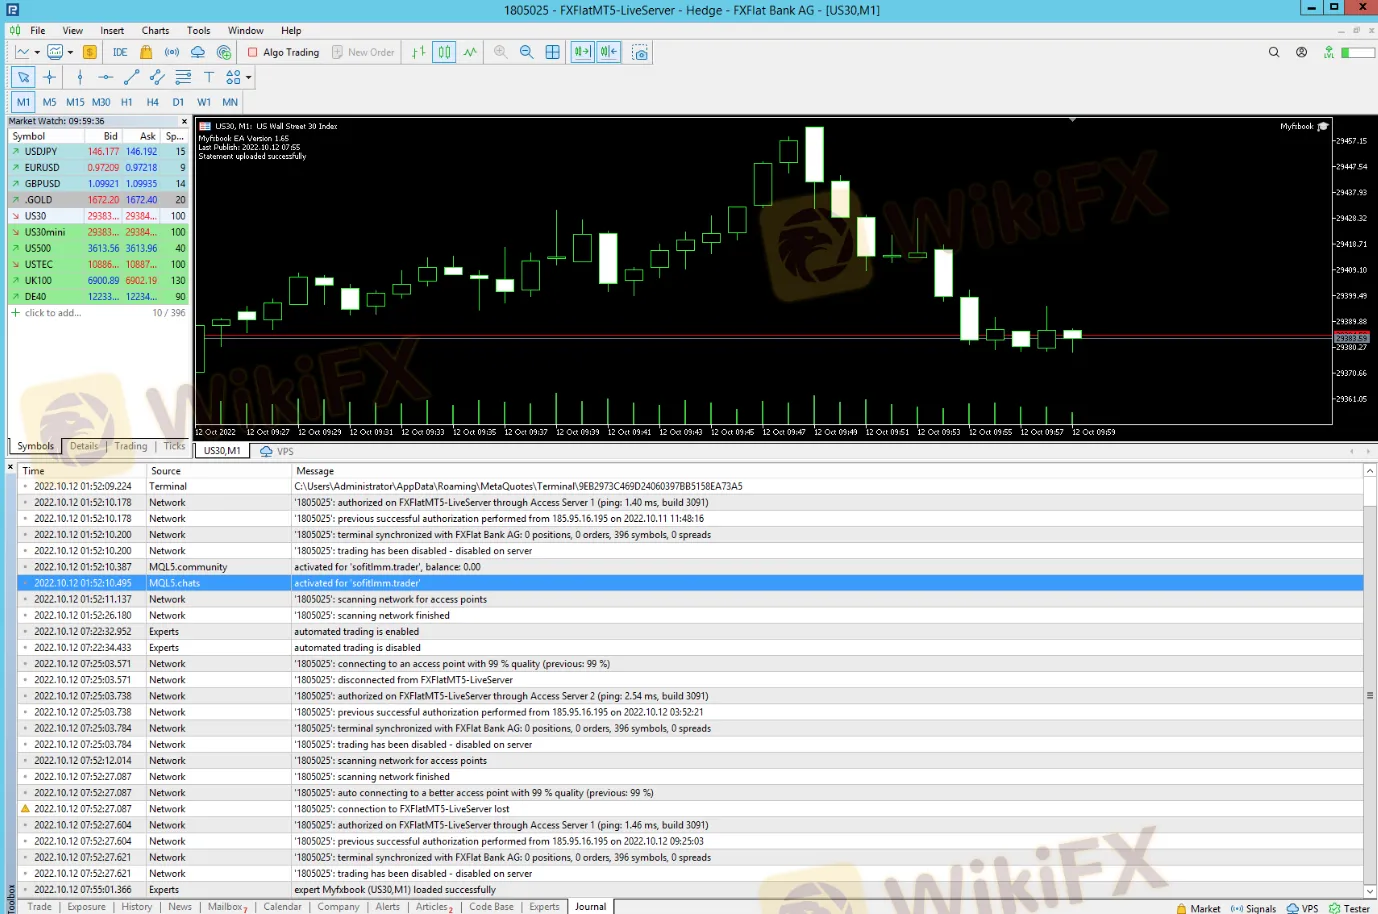Image resolution: width=1378 pixels, height=914 pixels.
Task: Select the M30 timeframe
Action: coord(101,102)
